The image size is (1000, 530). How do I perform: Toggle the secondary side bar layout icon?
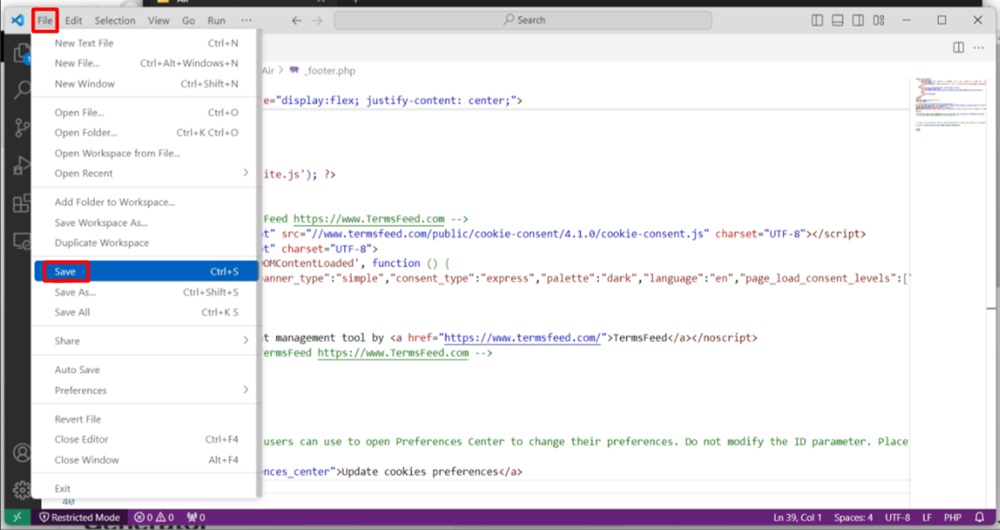(x=858, y=20)
